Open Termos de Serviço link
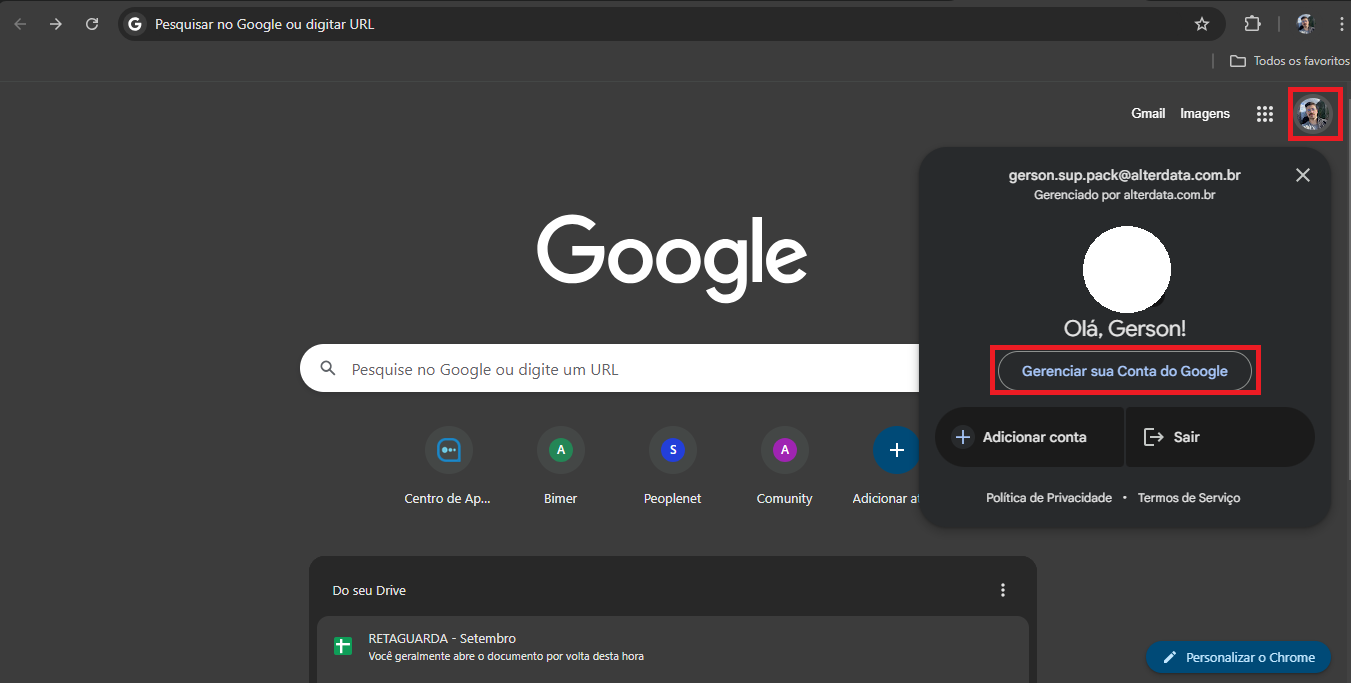1351x683 pixels. (x=1189, y=498)
